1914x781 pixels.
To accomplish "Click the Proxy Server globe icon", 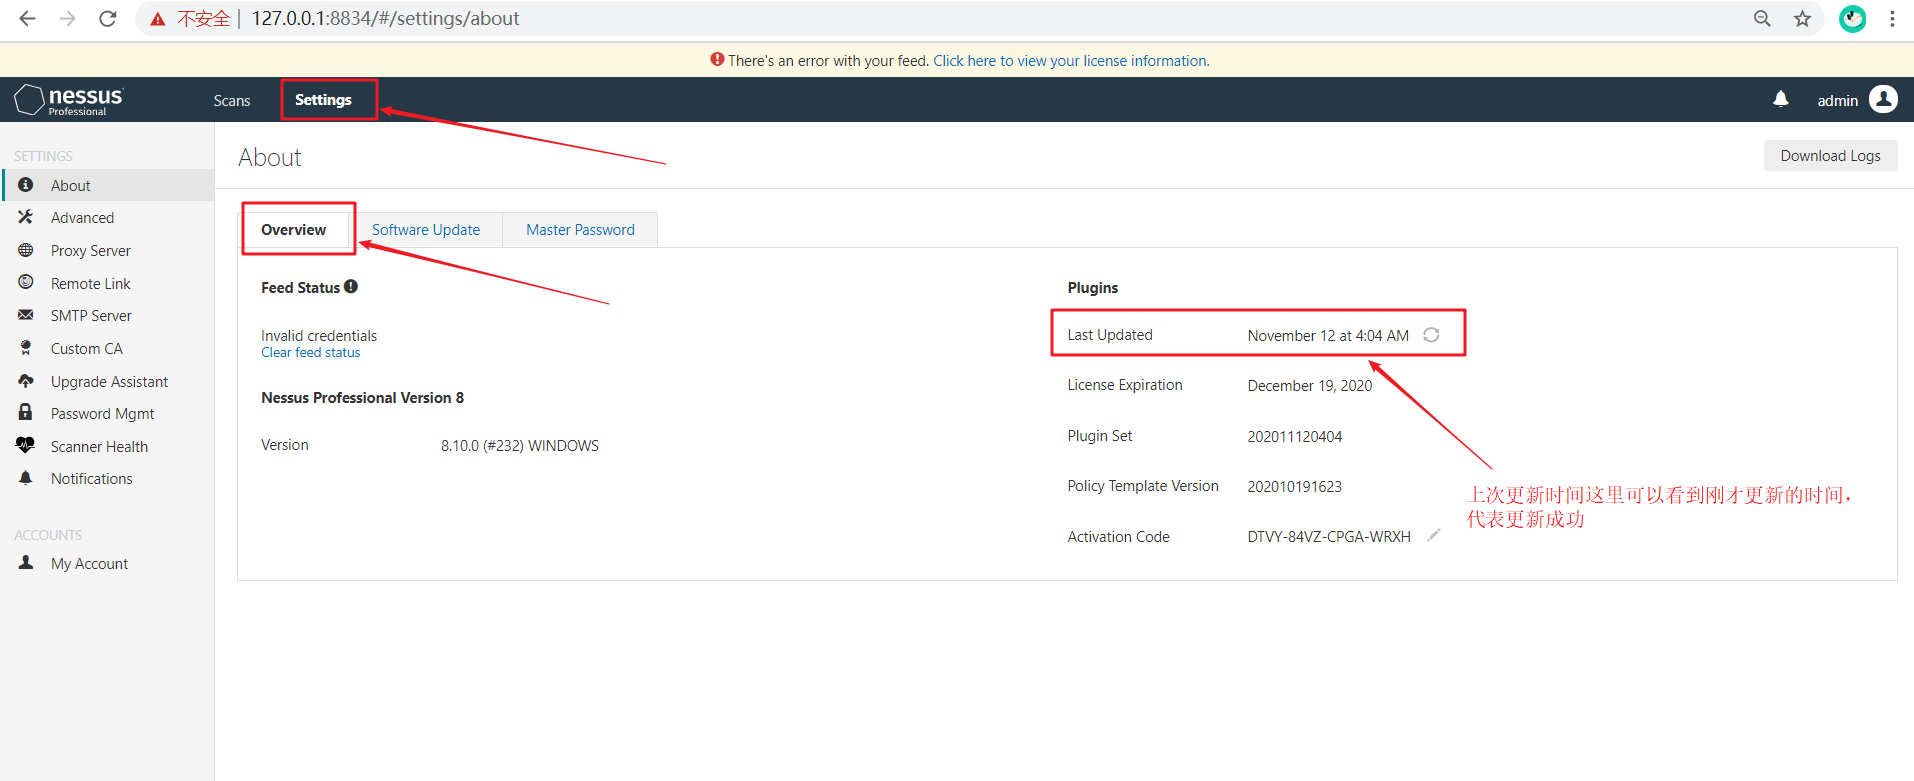I will tap(26, 250).
